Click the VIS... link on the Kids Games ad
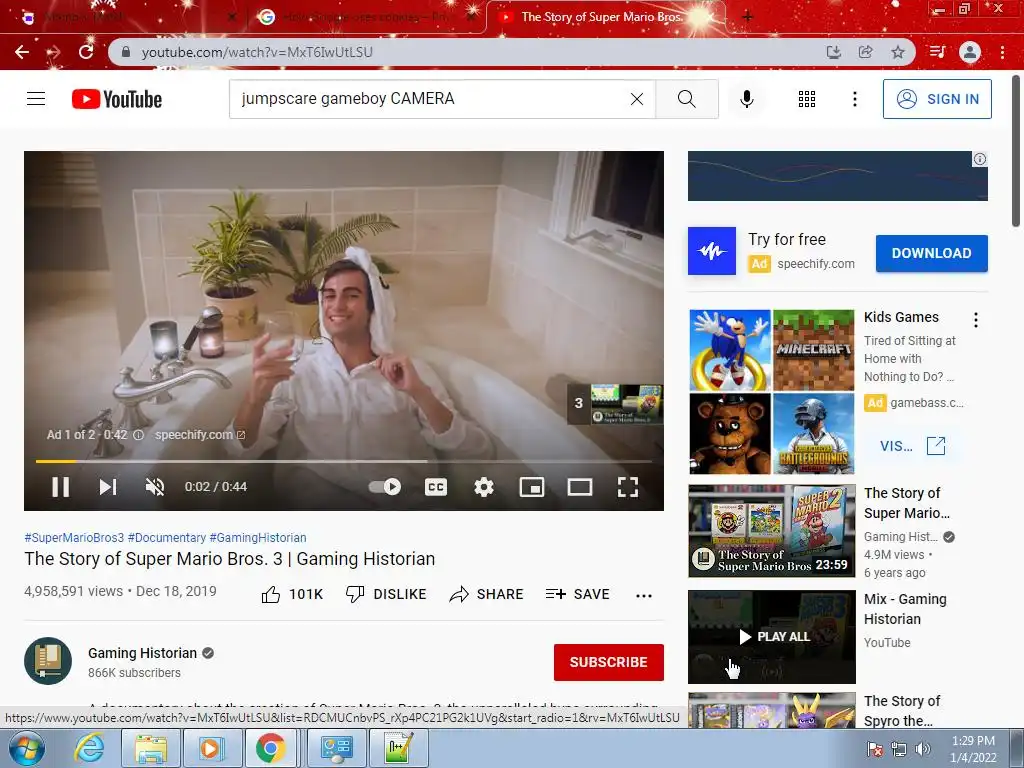This screenshot has width=1024, height=768. tap(912, 446)
